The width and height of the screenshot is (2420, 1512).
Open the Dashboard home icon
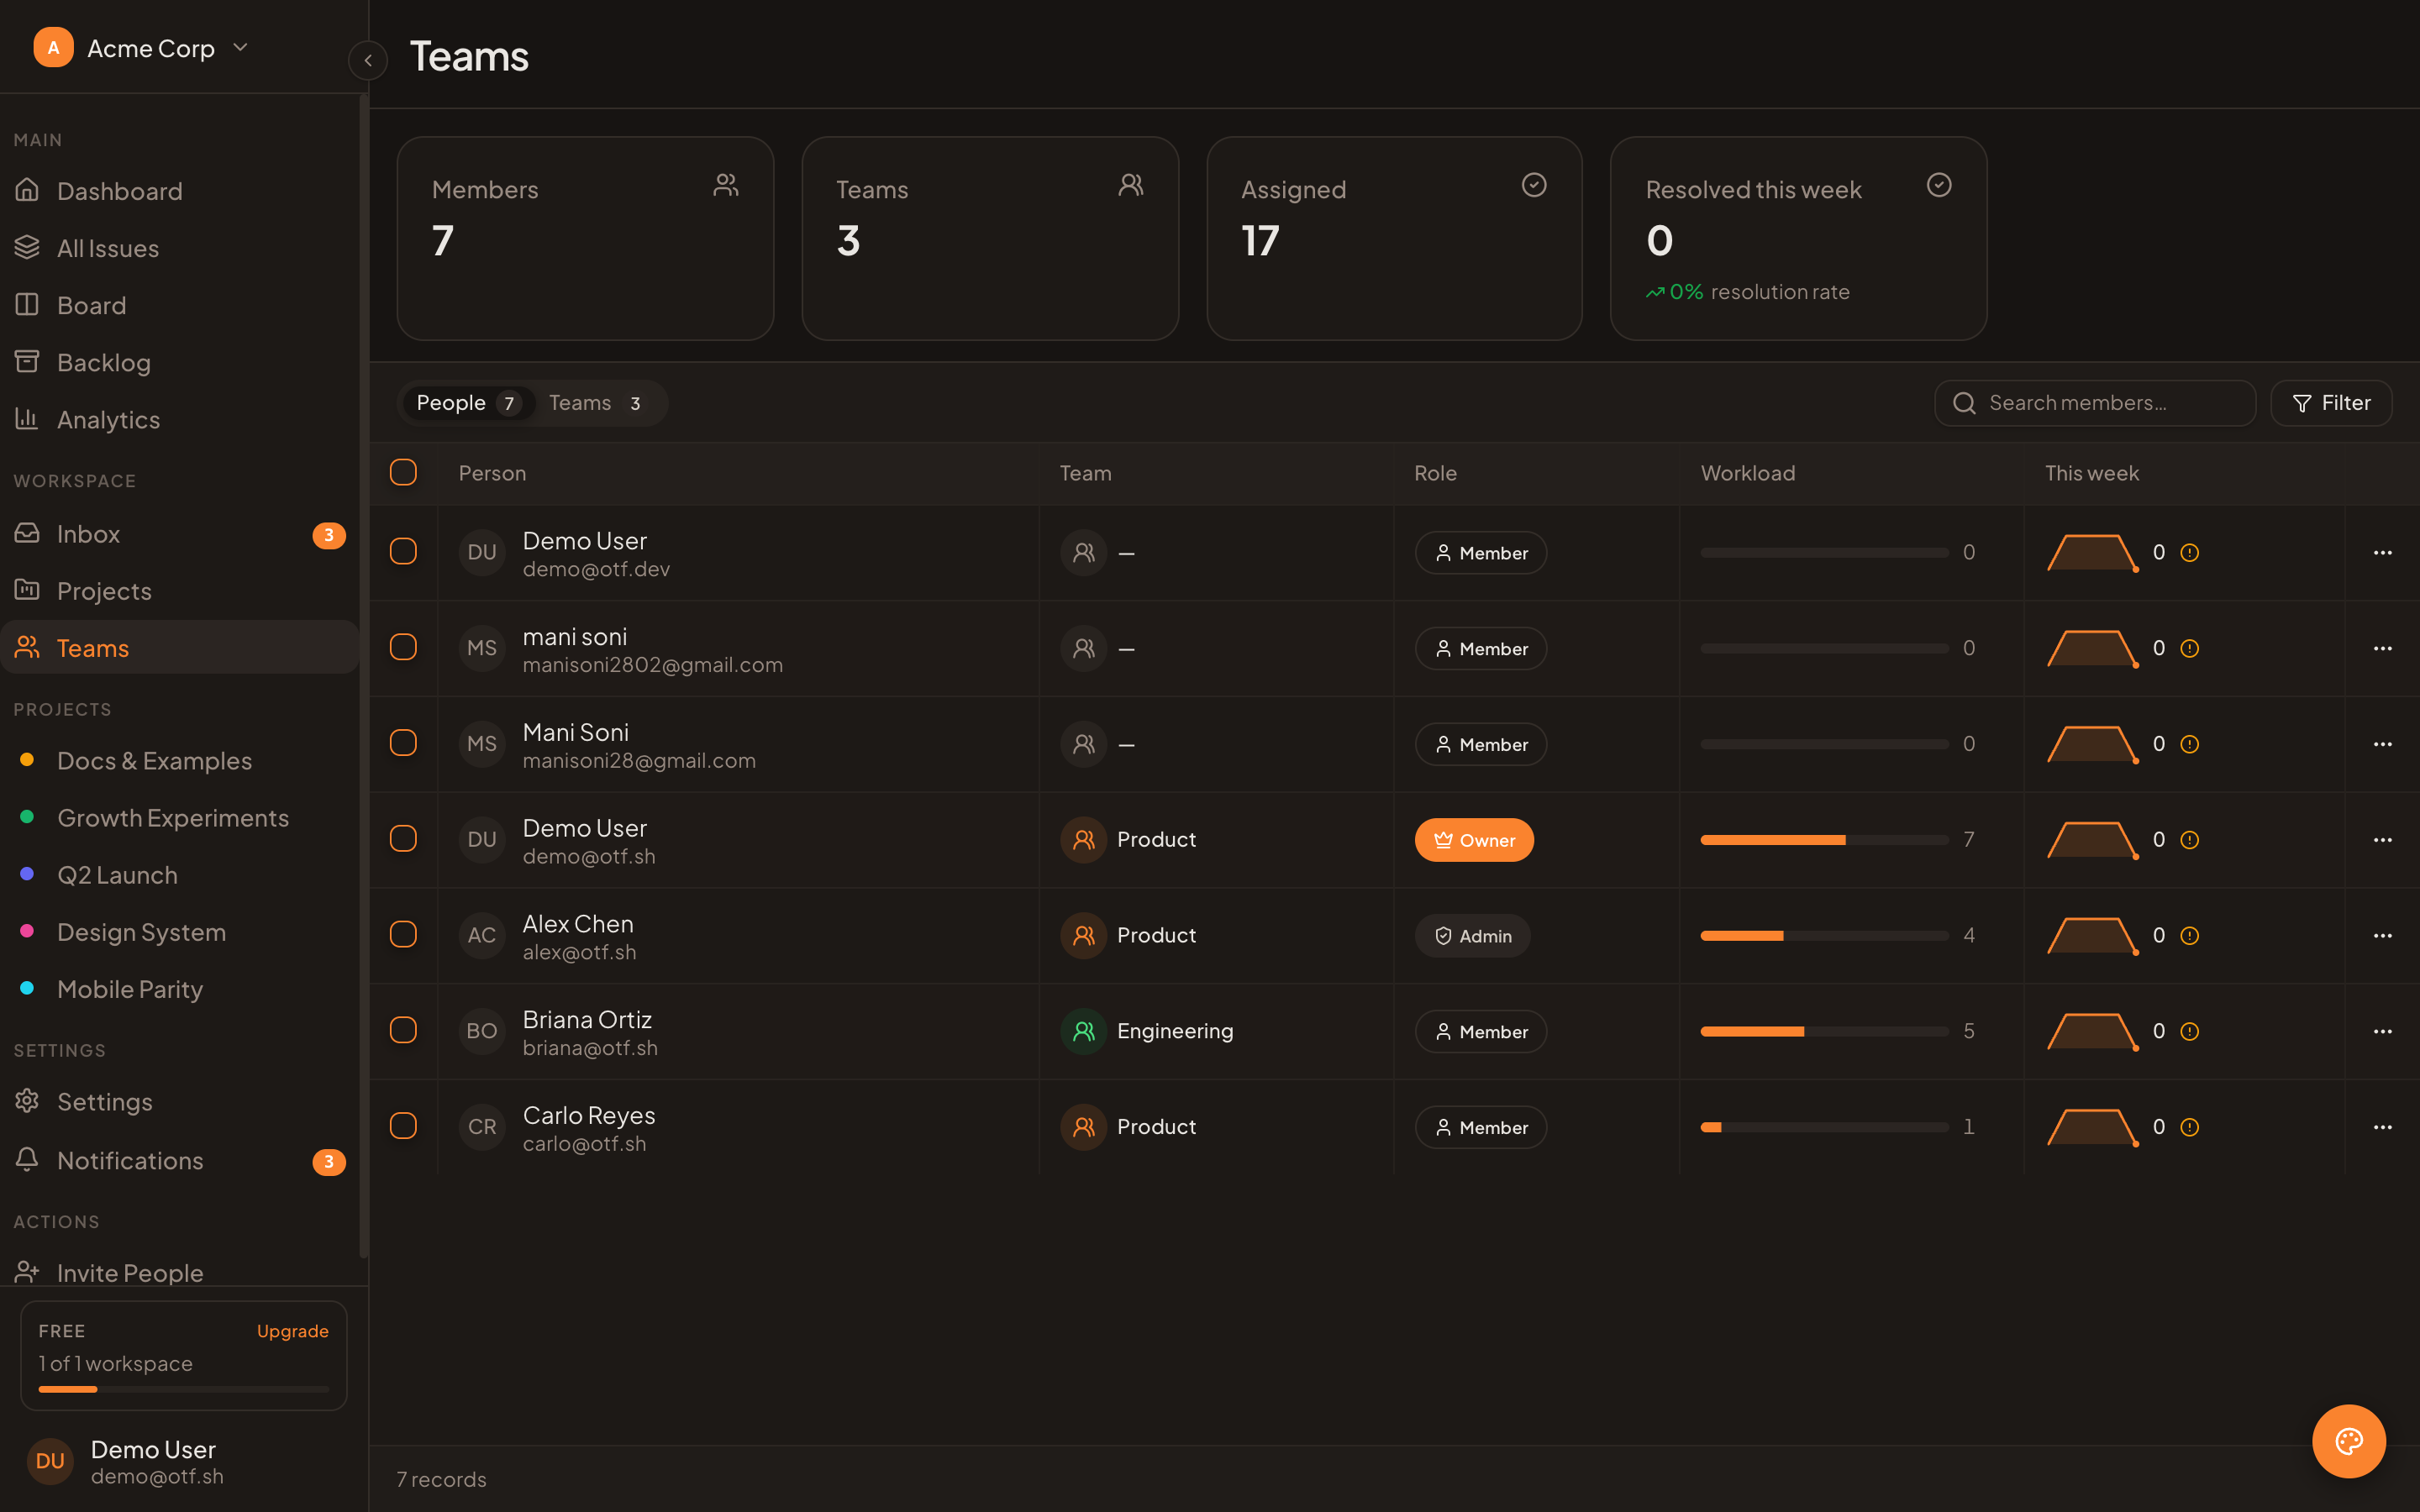pos(27,189)
